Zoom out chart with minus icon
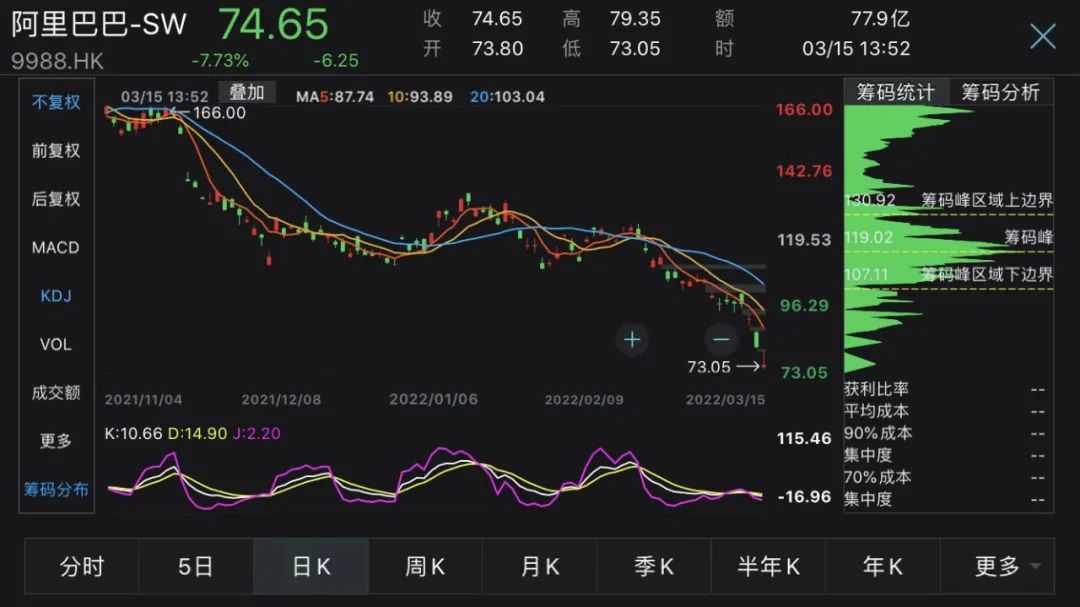 [721, 339]
